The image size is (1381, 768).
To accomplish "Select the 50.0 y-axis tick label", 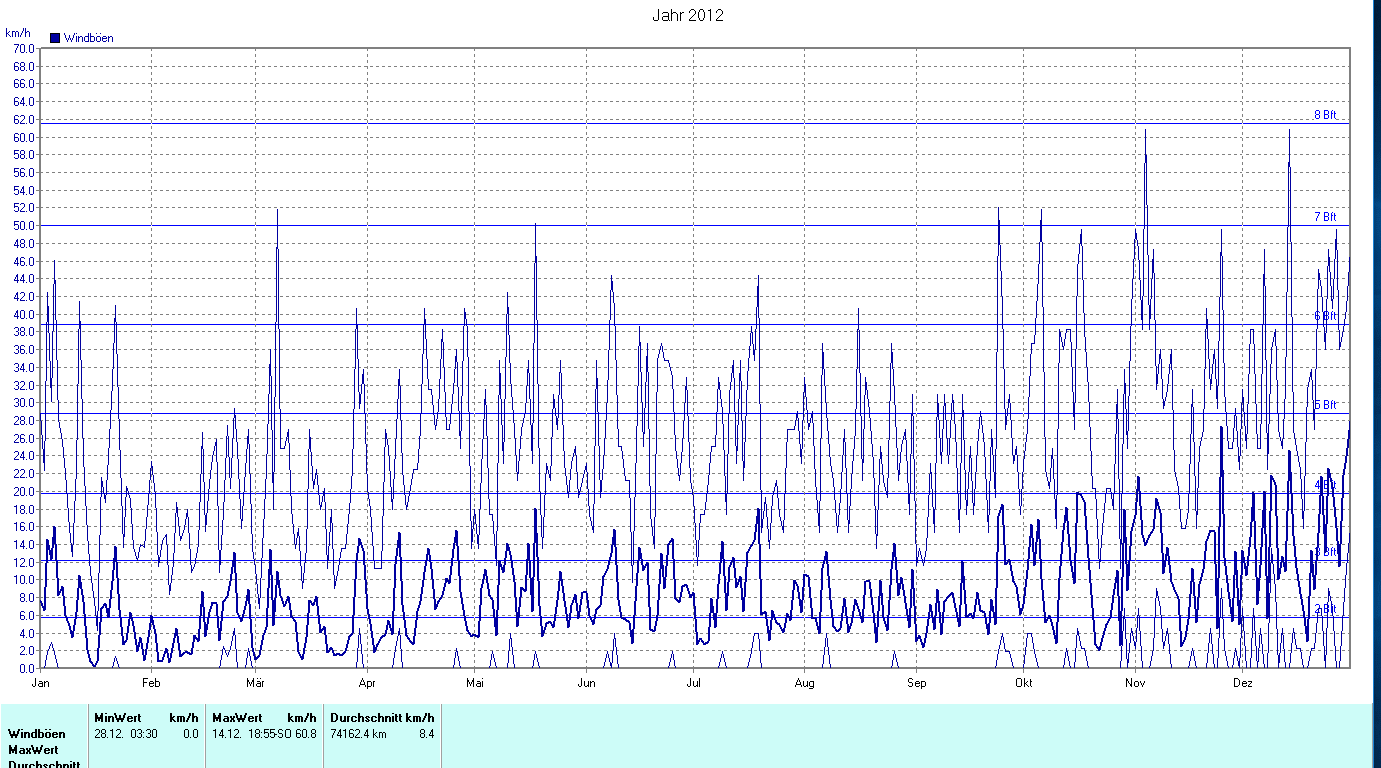I will [x=24, y=226].
